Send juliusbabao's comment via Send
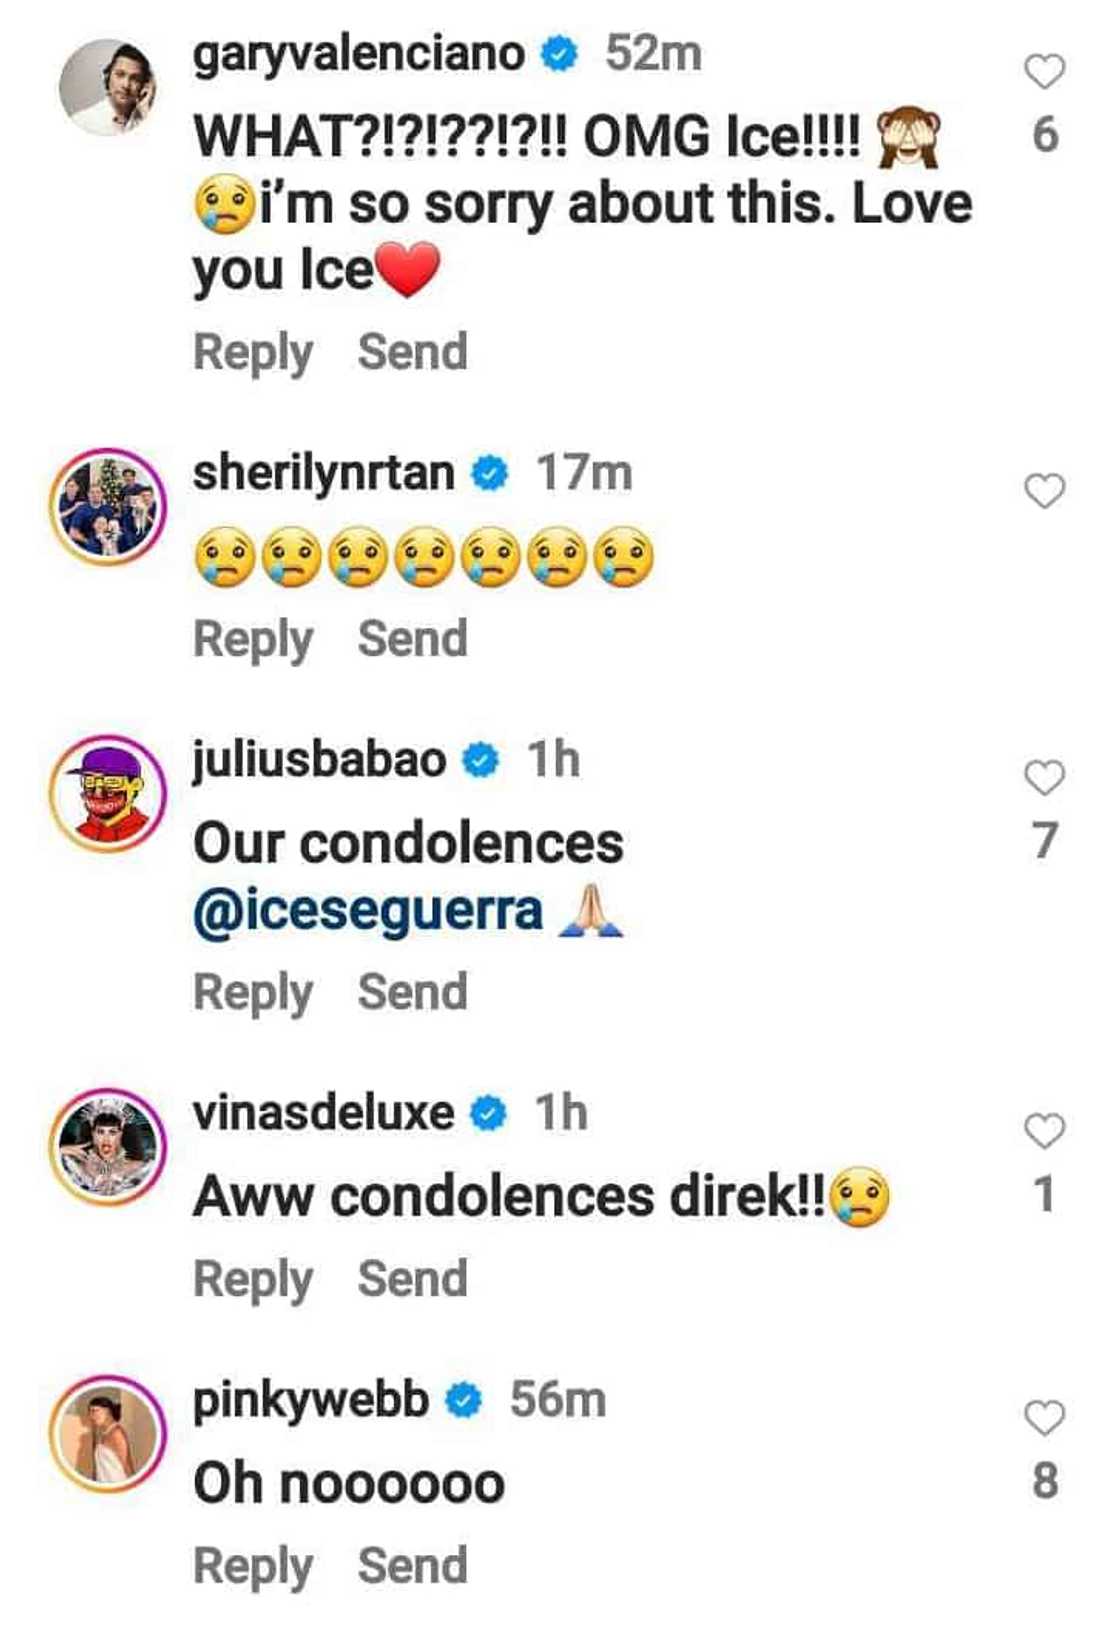1120x1635 pixels. click(412, 992)
